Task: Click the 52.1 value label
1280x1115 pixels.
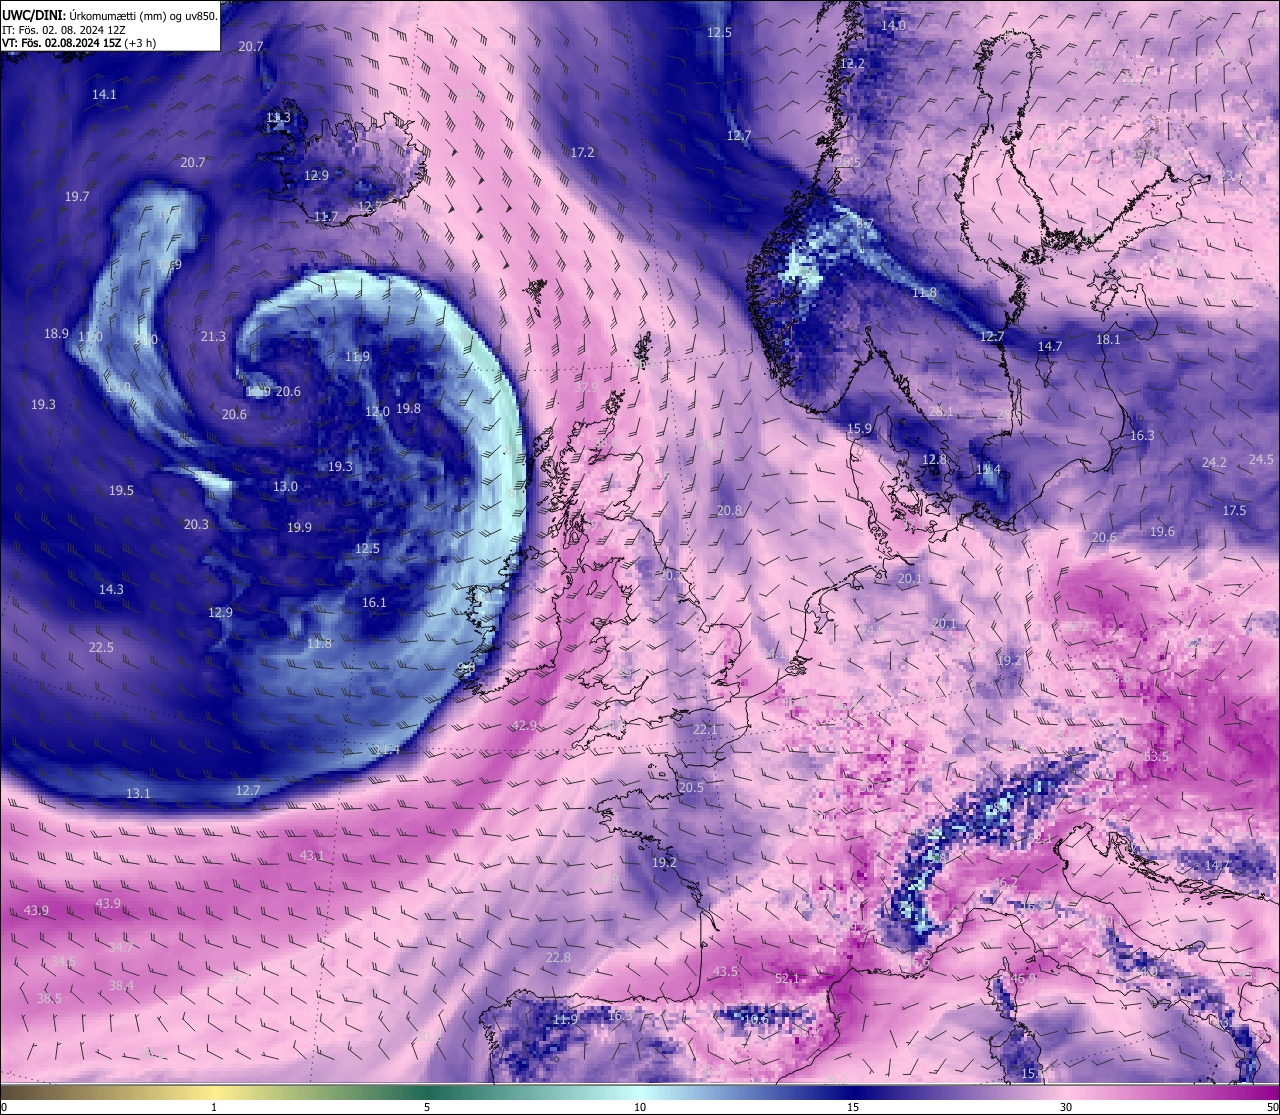Action: pos(788,979)
